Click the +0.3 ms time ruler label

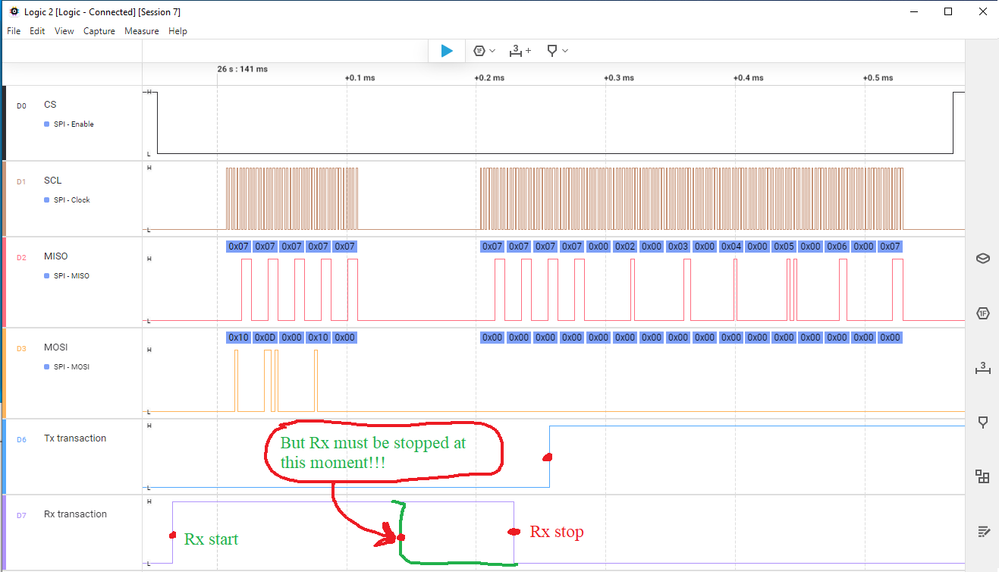(x=619, y=78)
